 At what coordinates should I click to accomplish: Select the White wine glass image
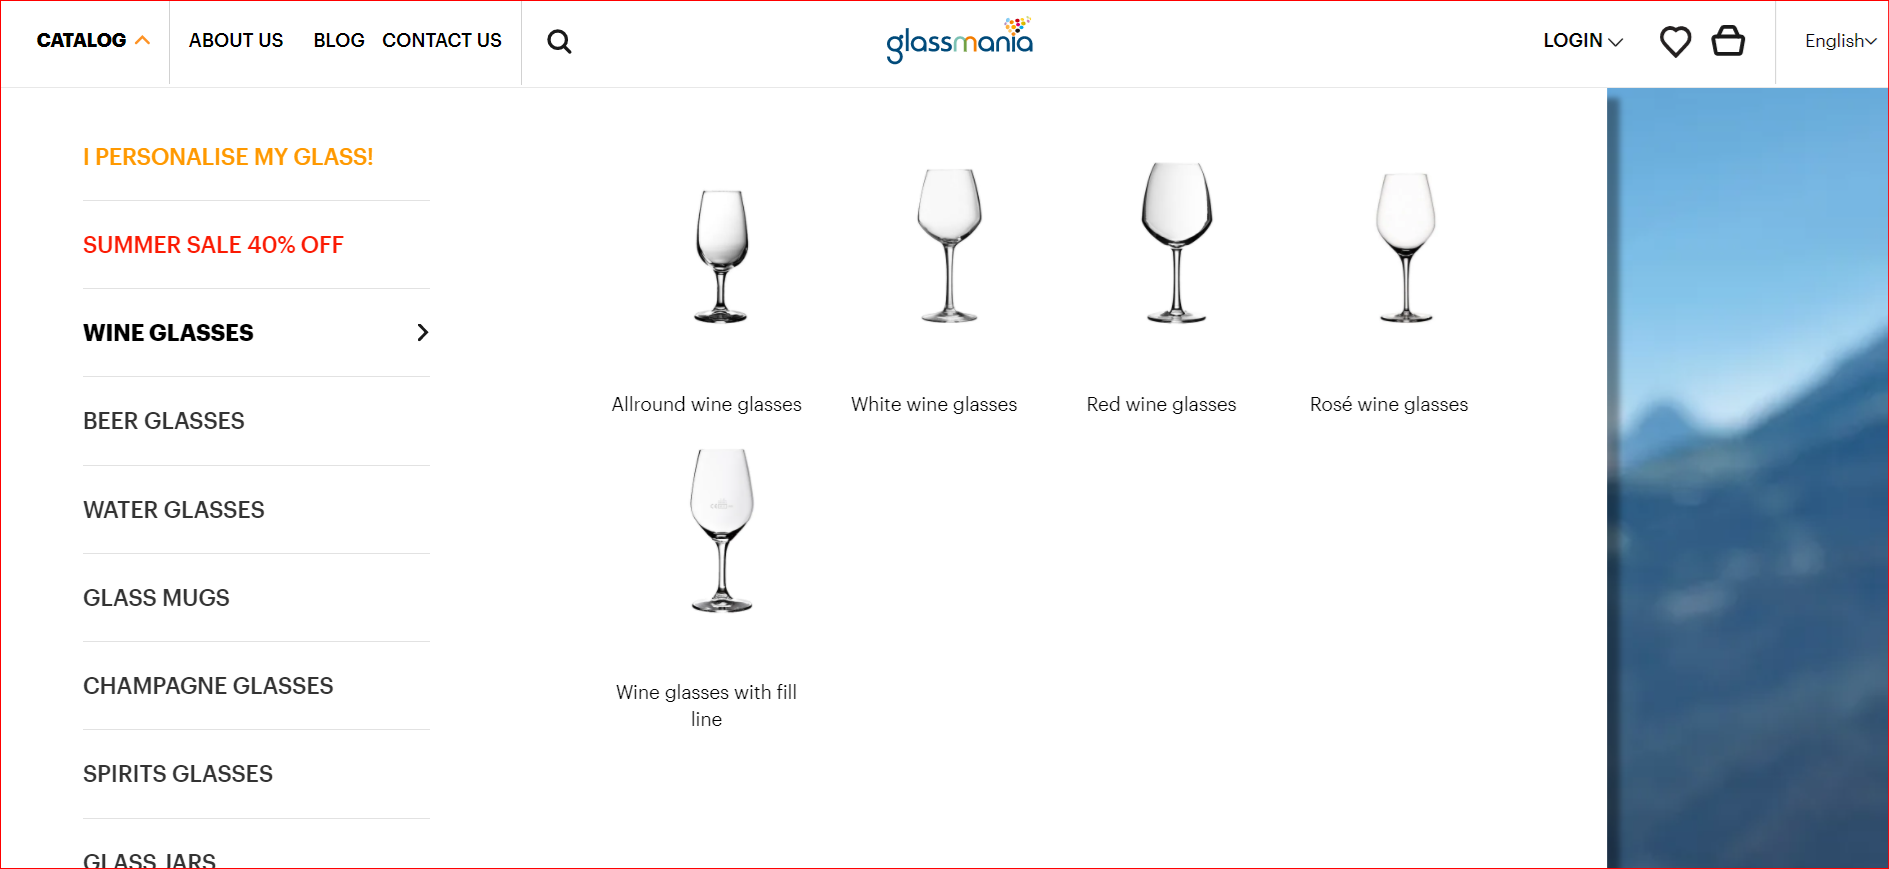tap(949, 246)
